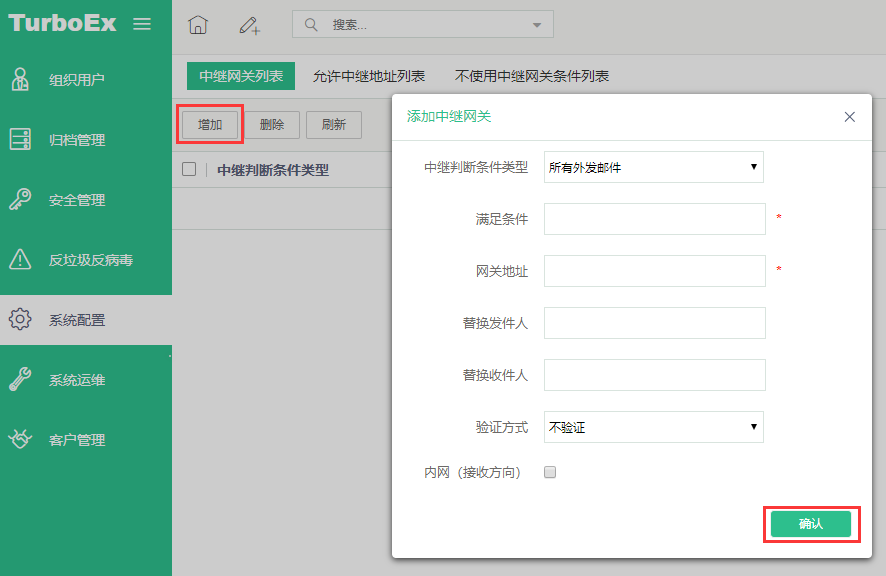Open 归档管理 in the sidebar
Viewport: 886px width, 576px height.
pos(86,140)
